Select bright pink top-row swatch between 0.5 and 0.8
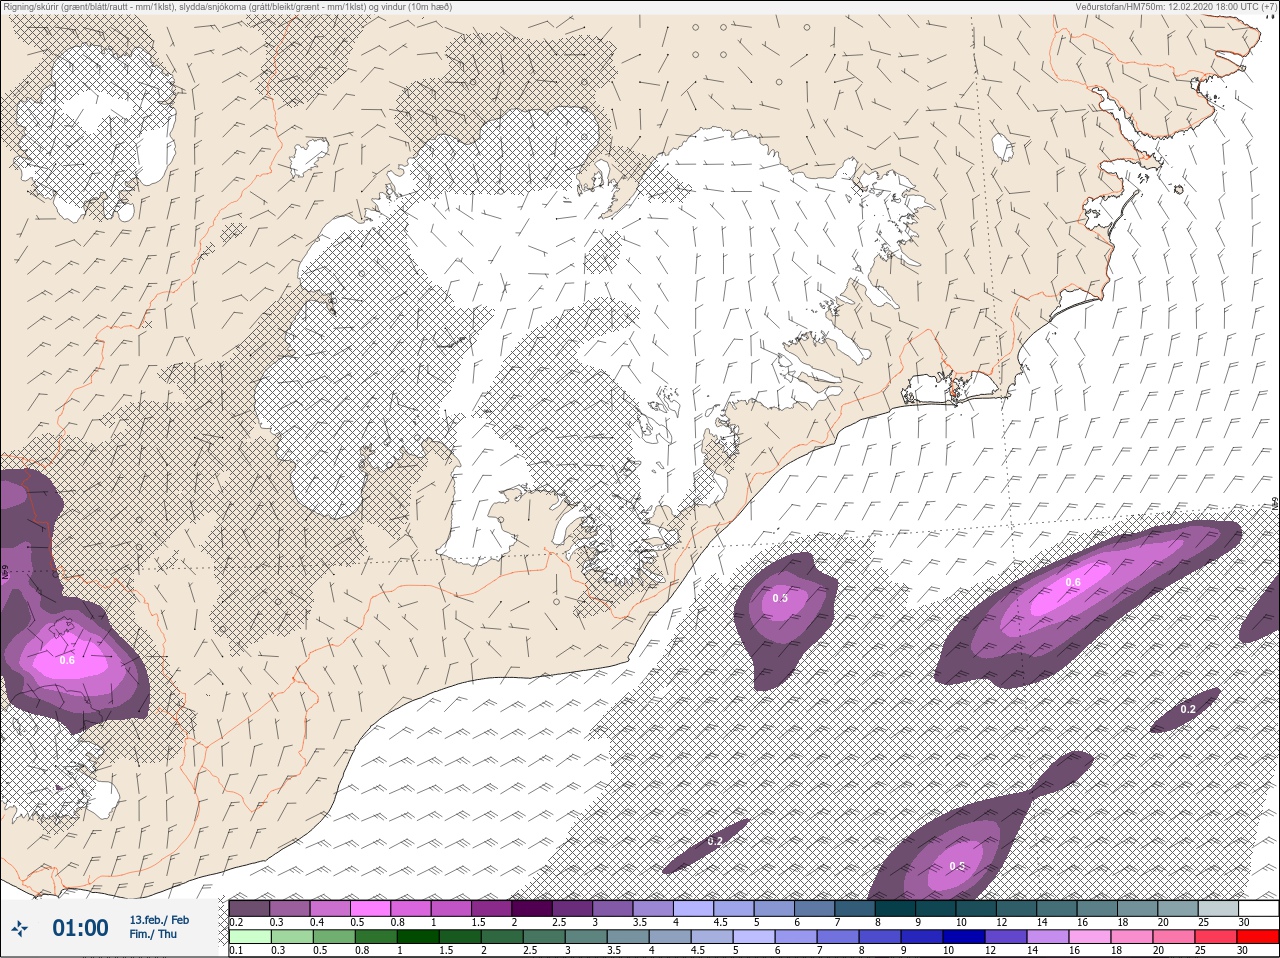Viewport: 1280px width, 958px height. 370,908
